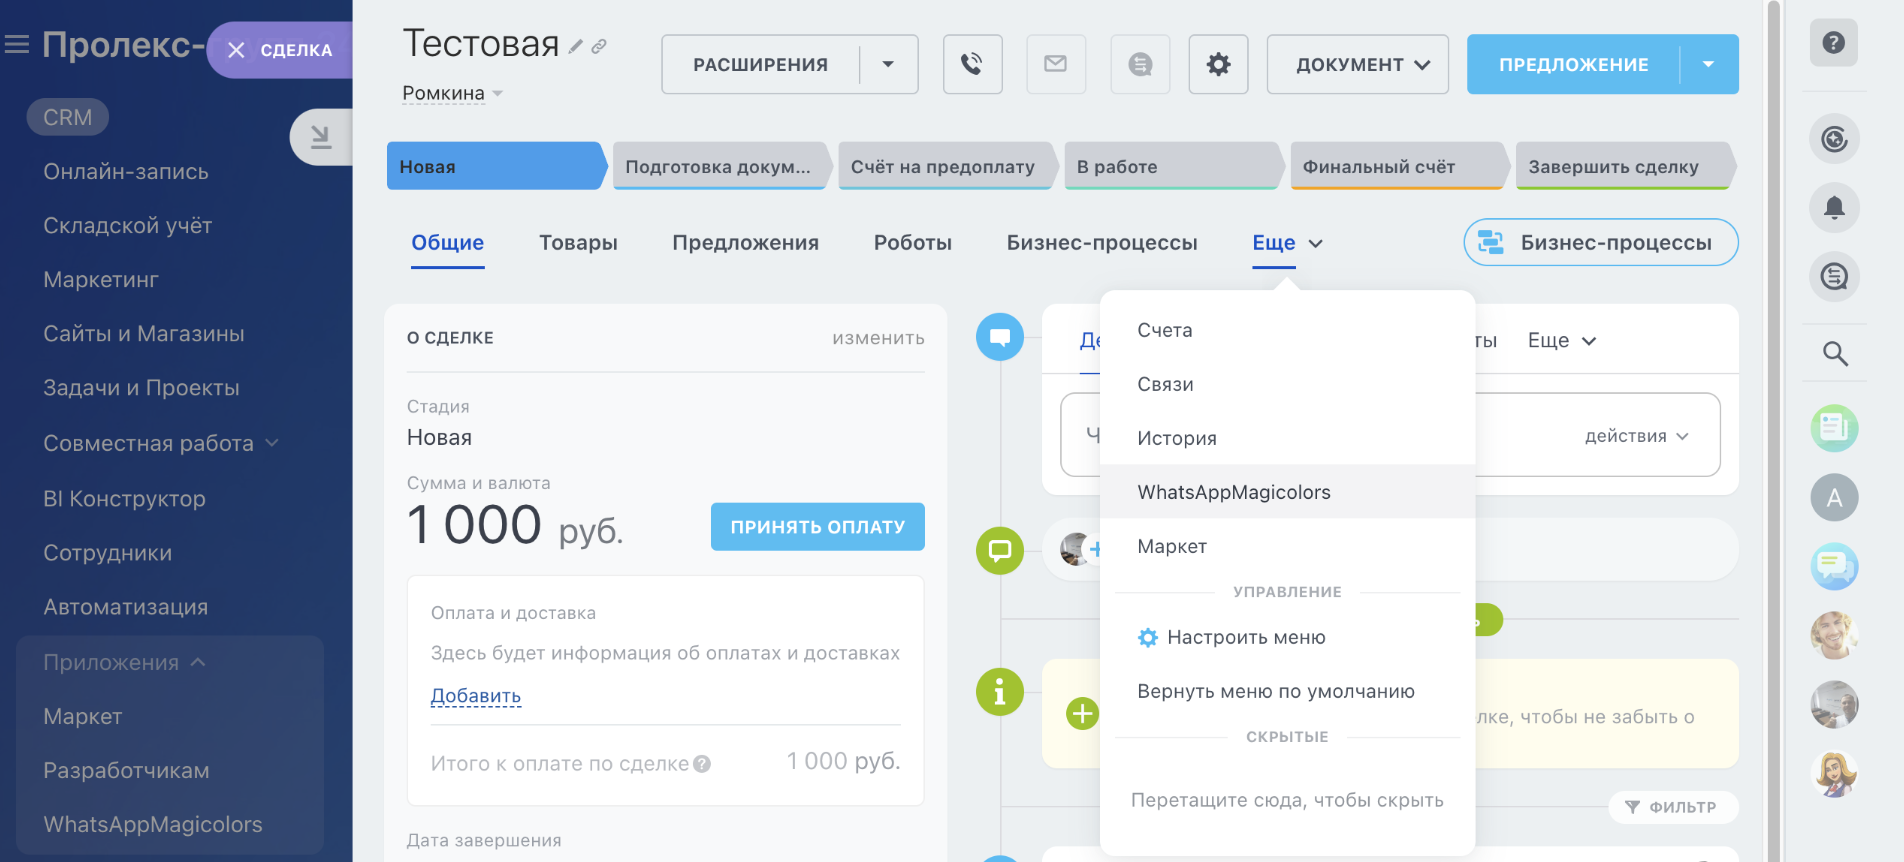
Task: Click the gear icon beside Настроить меню
Action: 1148,638
